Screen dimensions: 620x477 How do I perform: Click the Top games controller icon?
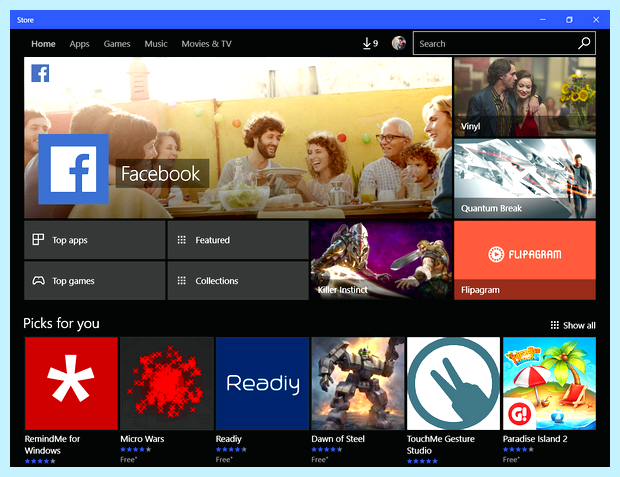[x=38, y=280]
